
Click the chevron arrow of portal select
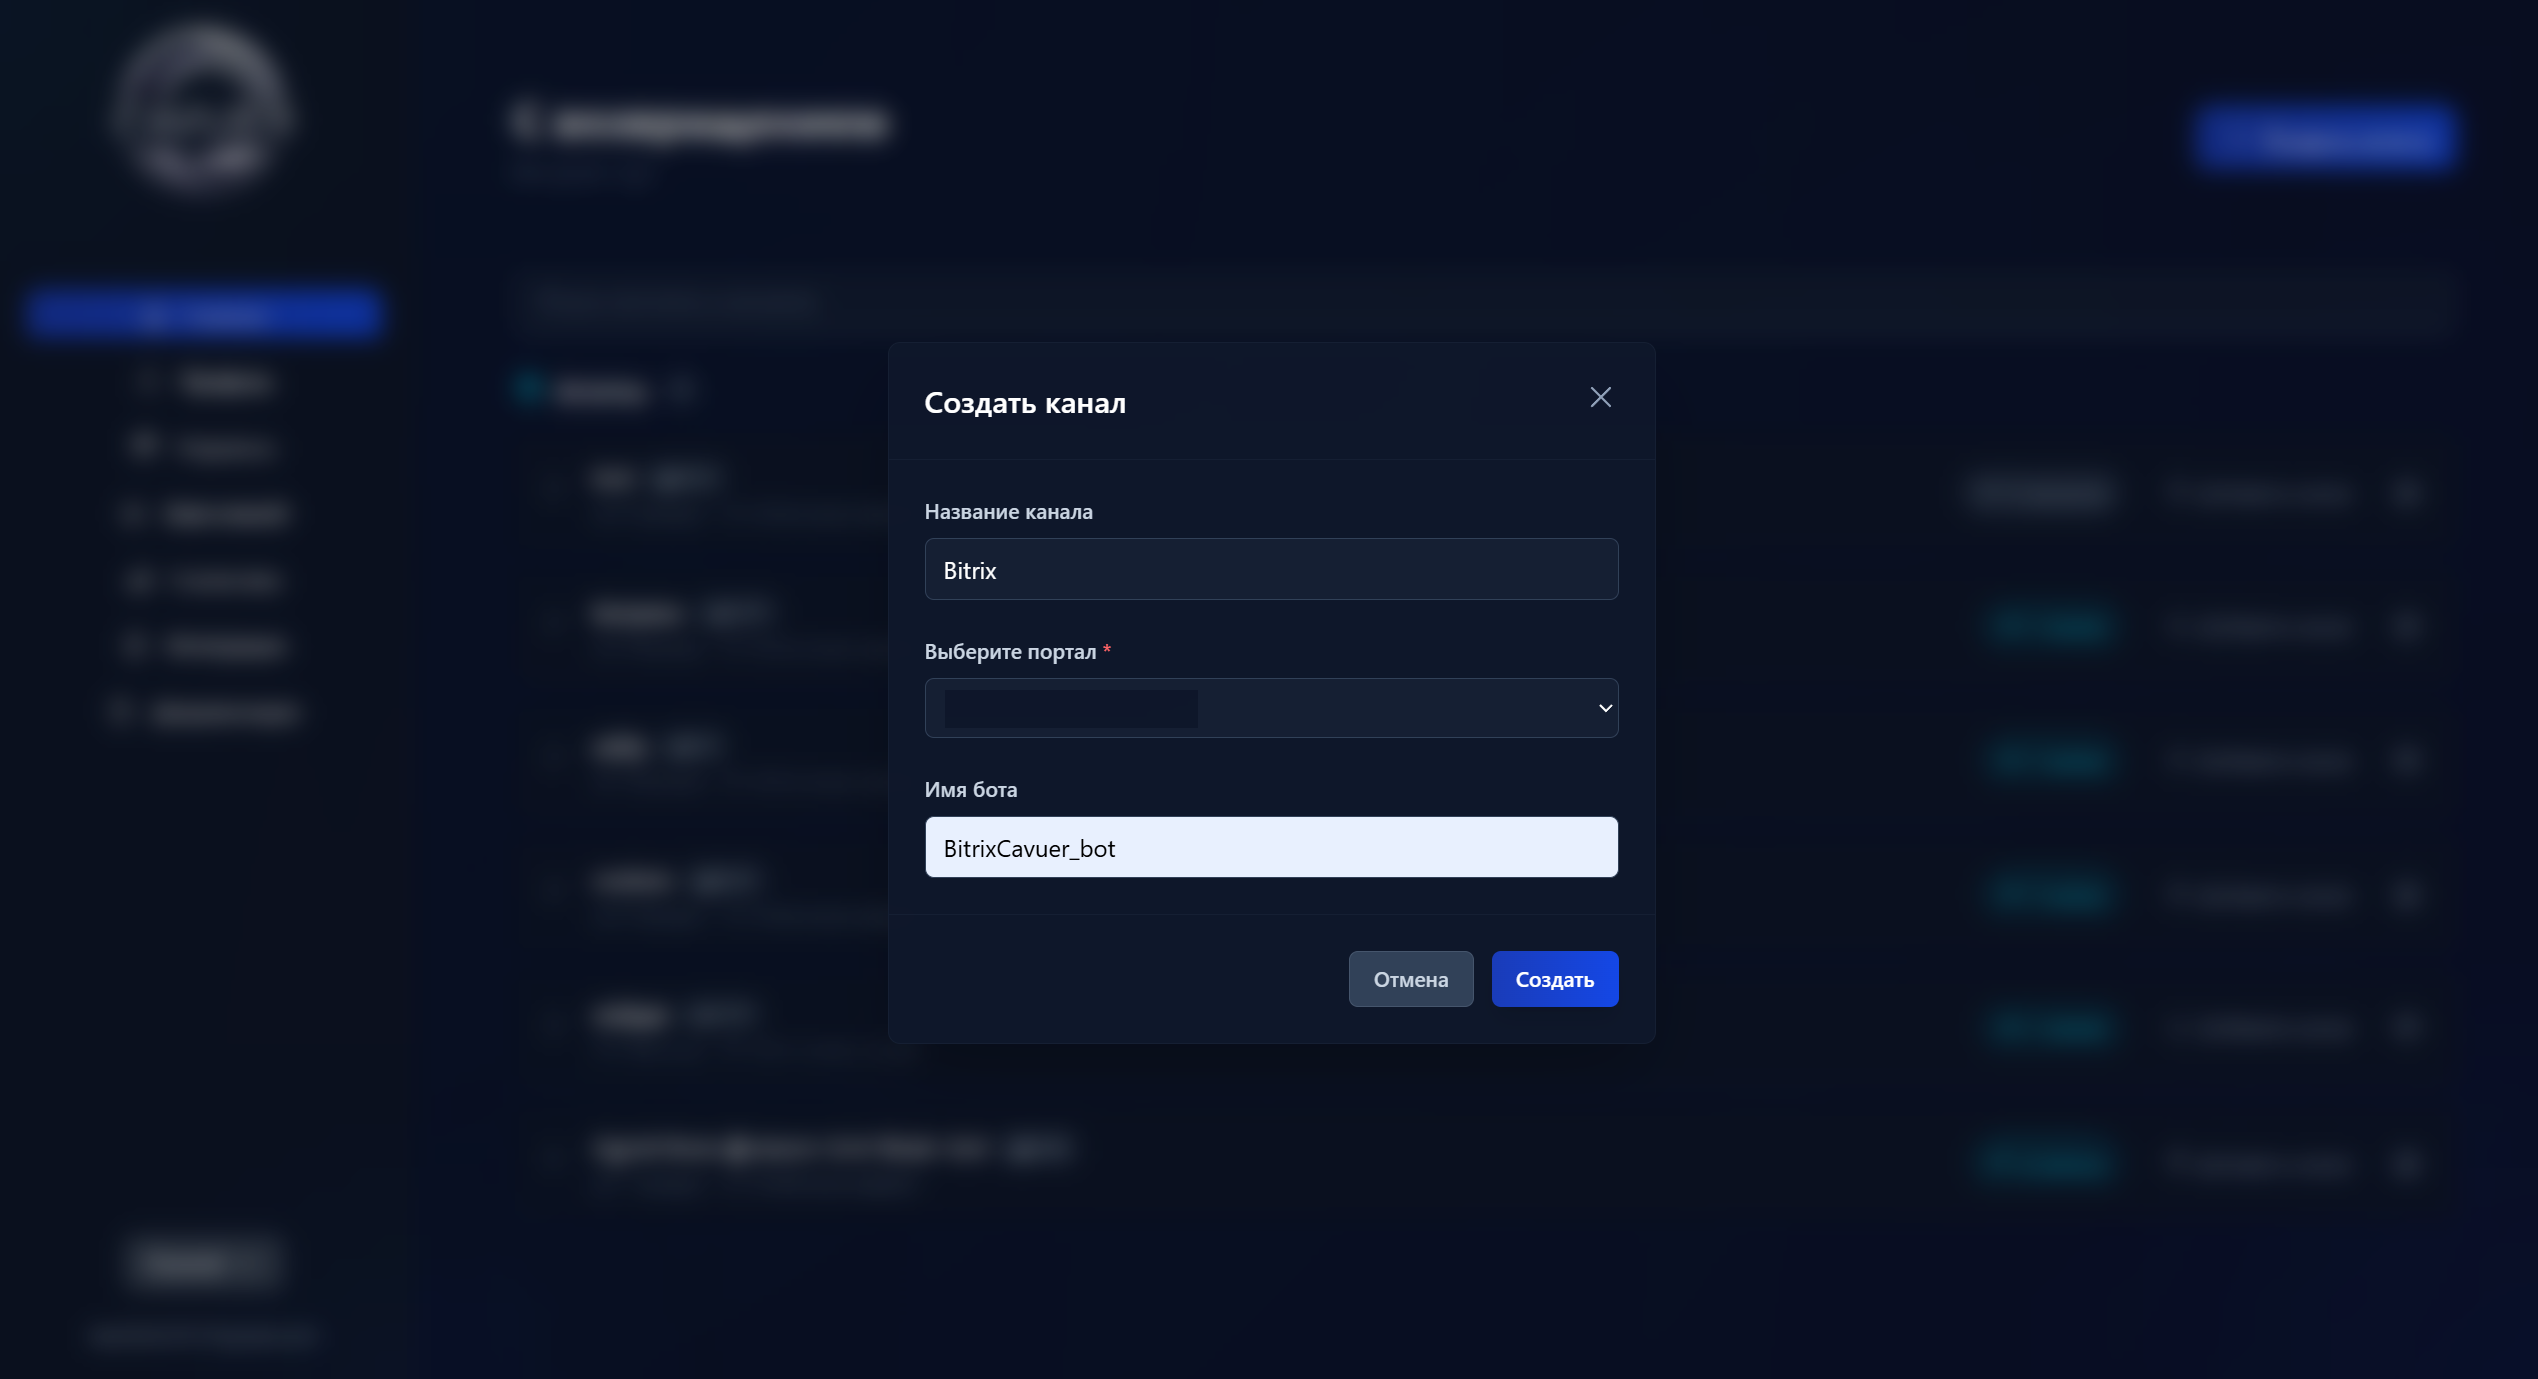[1605, 708]
